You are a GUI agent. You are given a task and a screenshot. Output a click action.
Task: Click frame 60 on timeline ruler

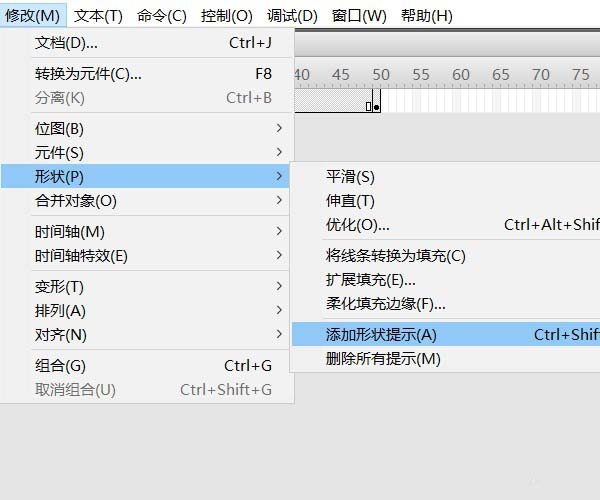click(461, 75)
